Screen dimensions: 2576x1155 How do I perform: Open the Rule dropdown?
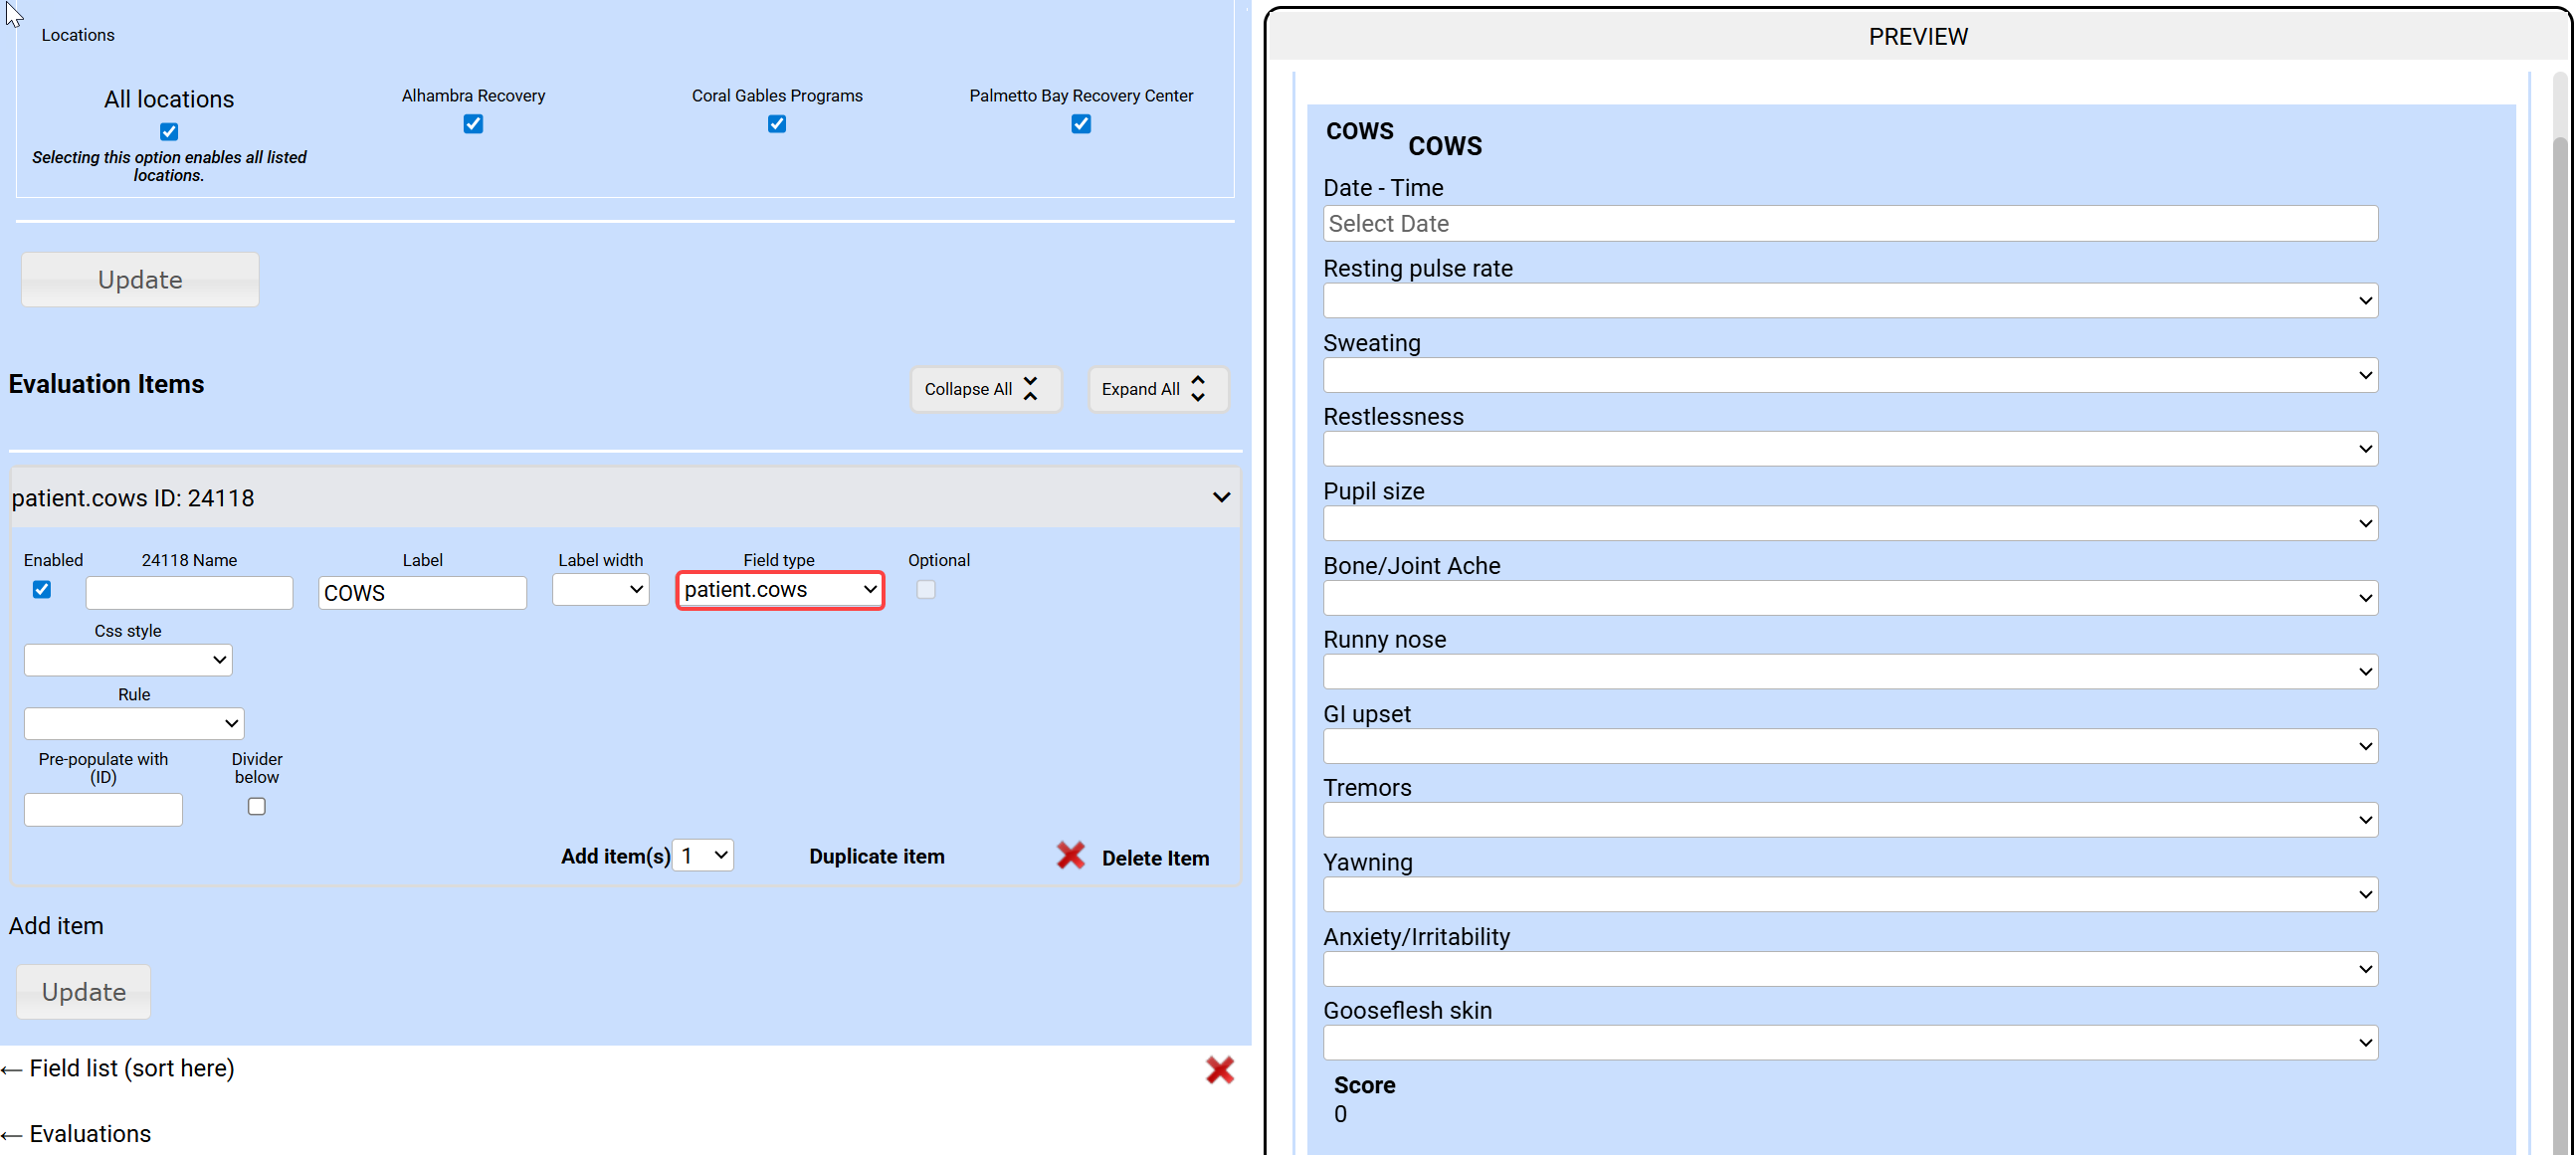click(x=134, y=723)
